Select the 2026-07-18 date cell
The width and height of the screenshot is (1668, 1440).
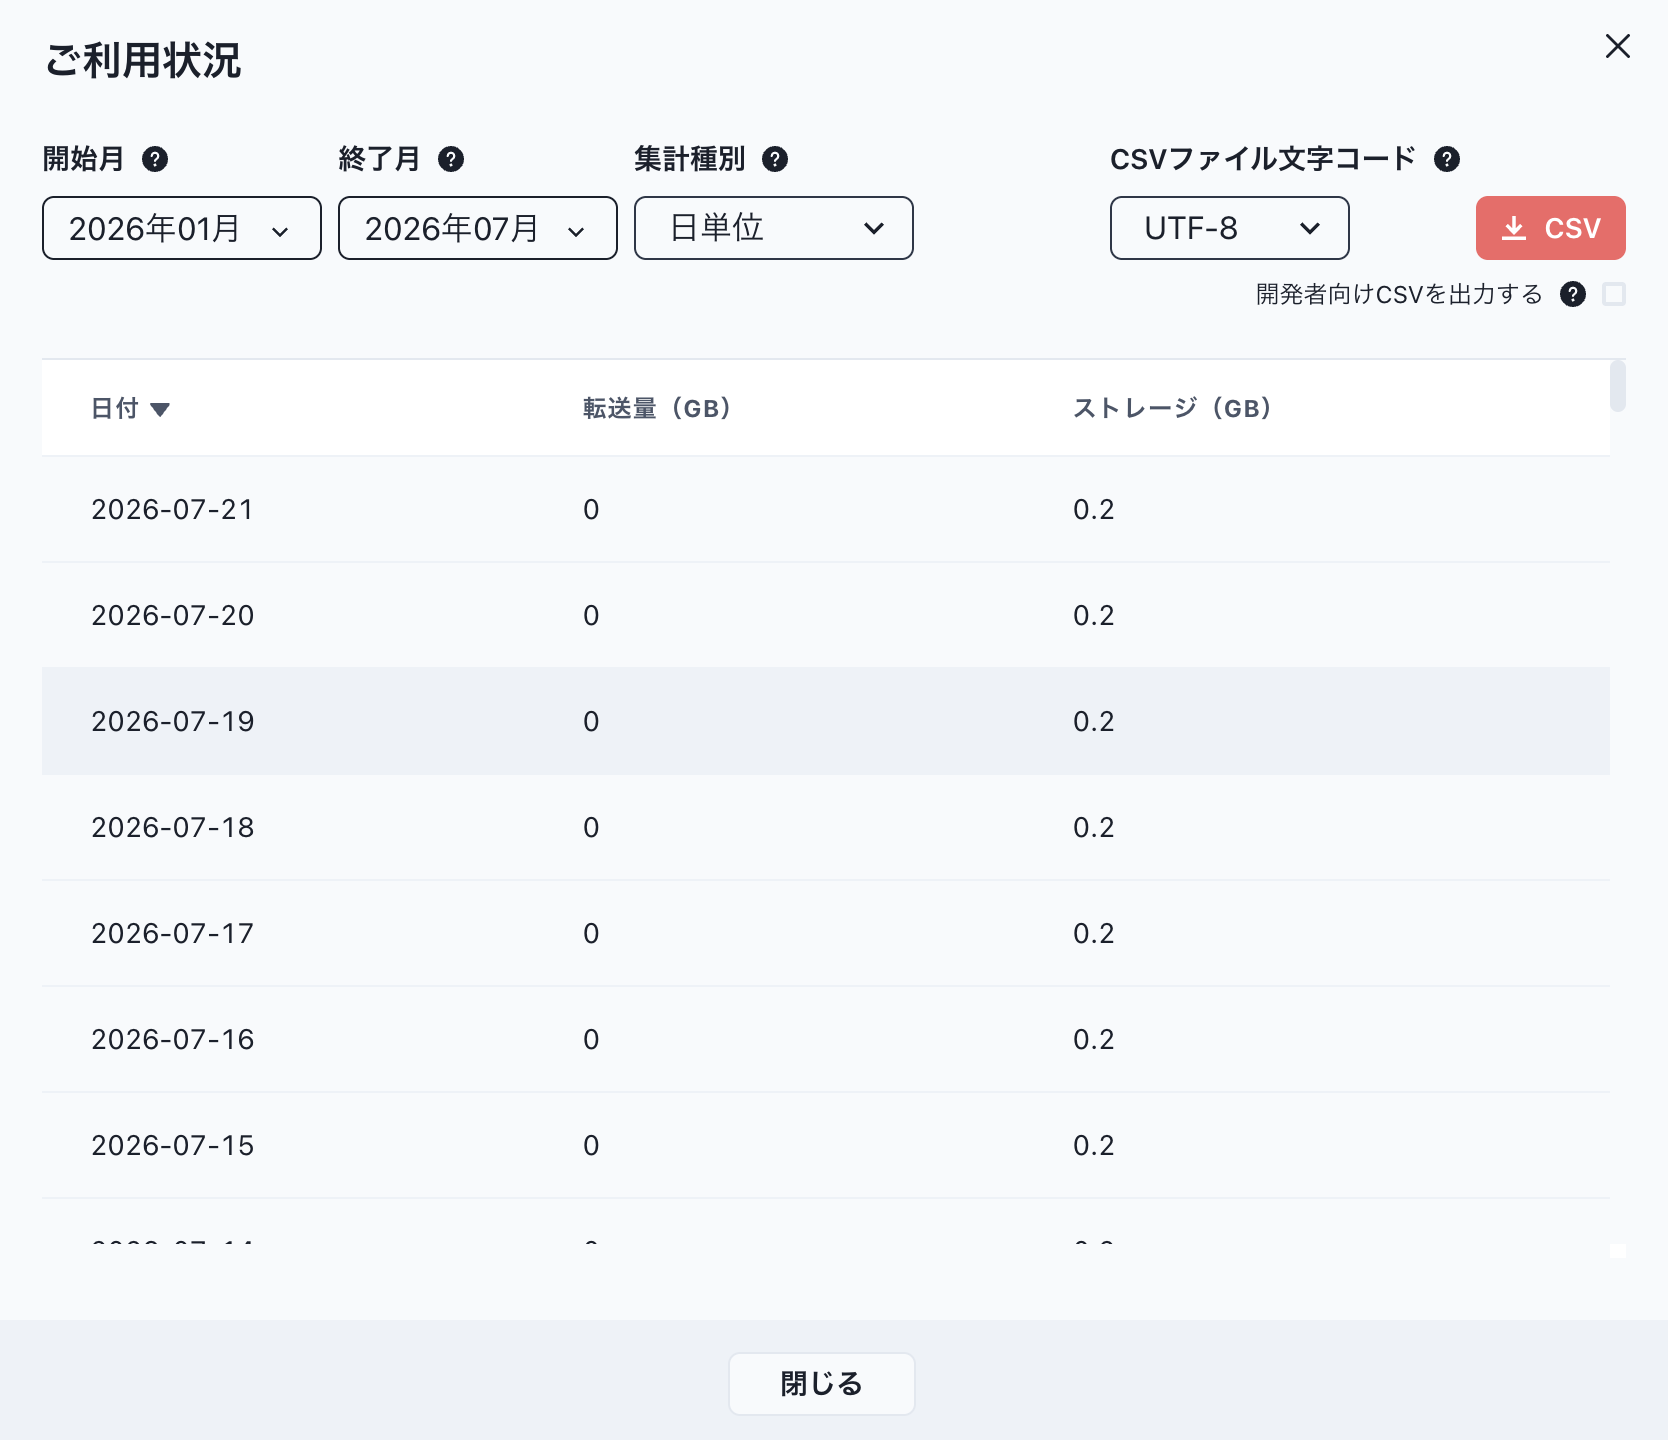(173, 828)
